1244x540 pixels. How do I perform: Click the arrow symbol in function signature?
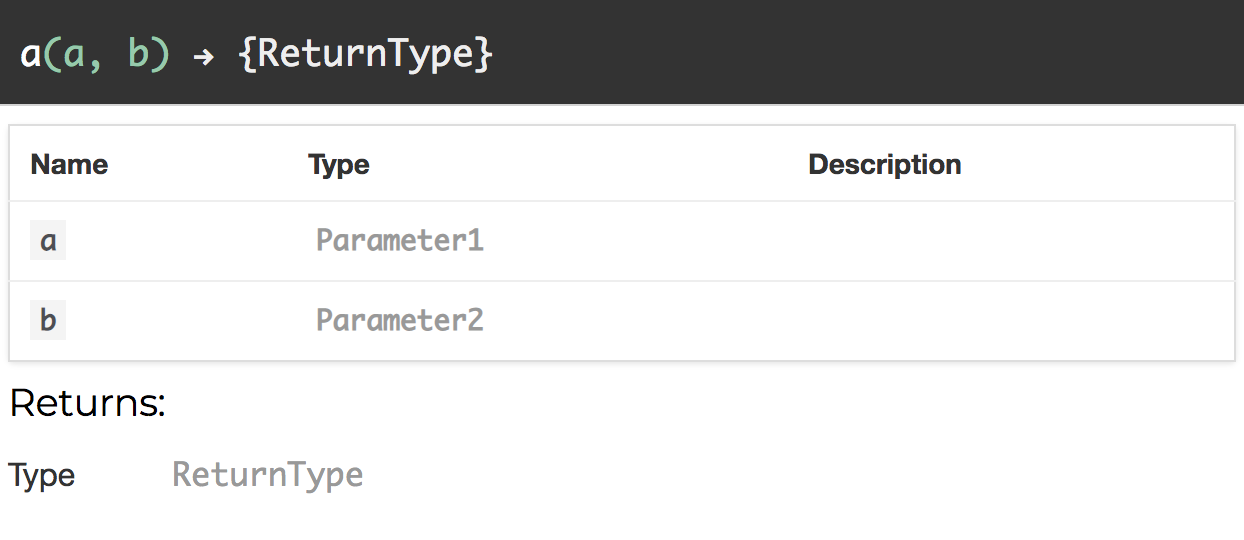(x=203, y=57)
